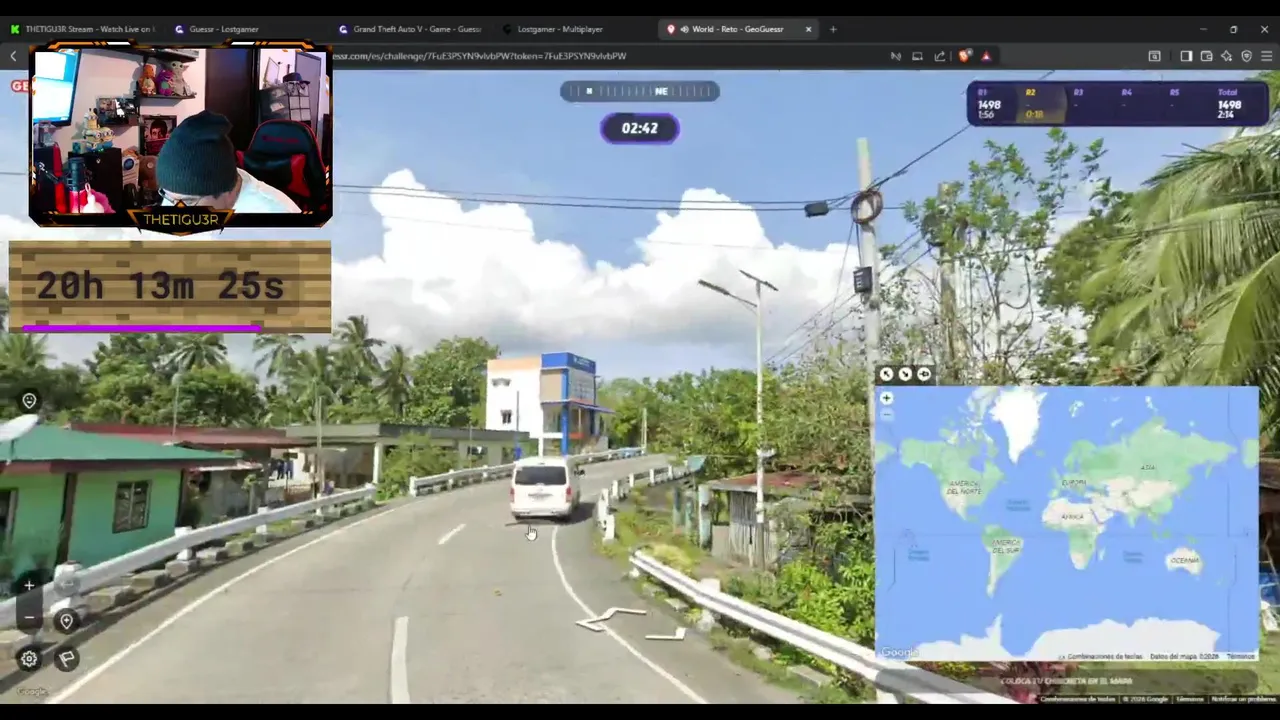Screen dimensions: 1280x720
Task: Select the World - Reto - GeoGuessr tab
Action: coord(738,29)
